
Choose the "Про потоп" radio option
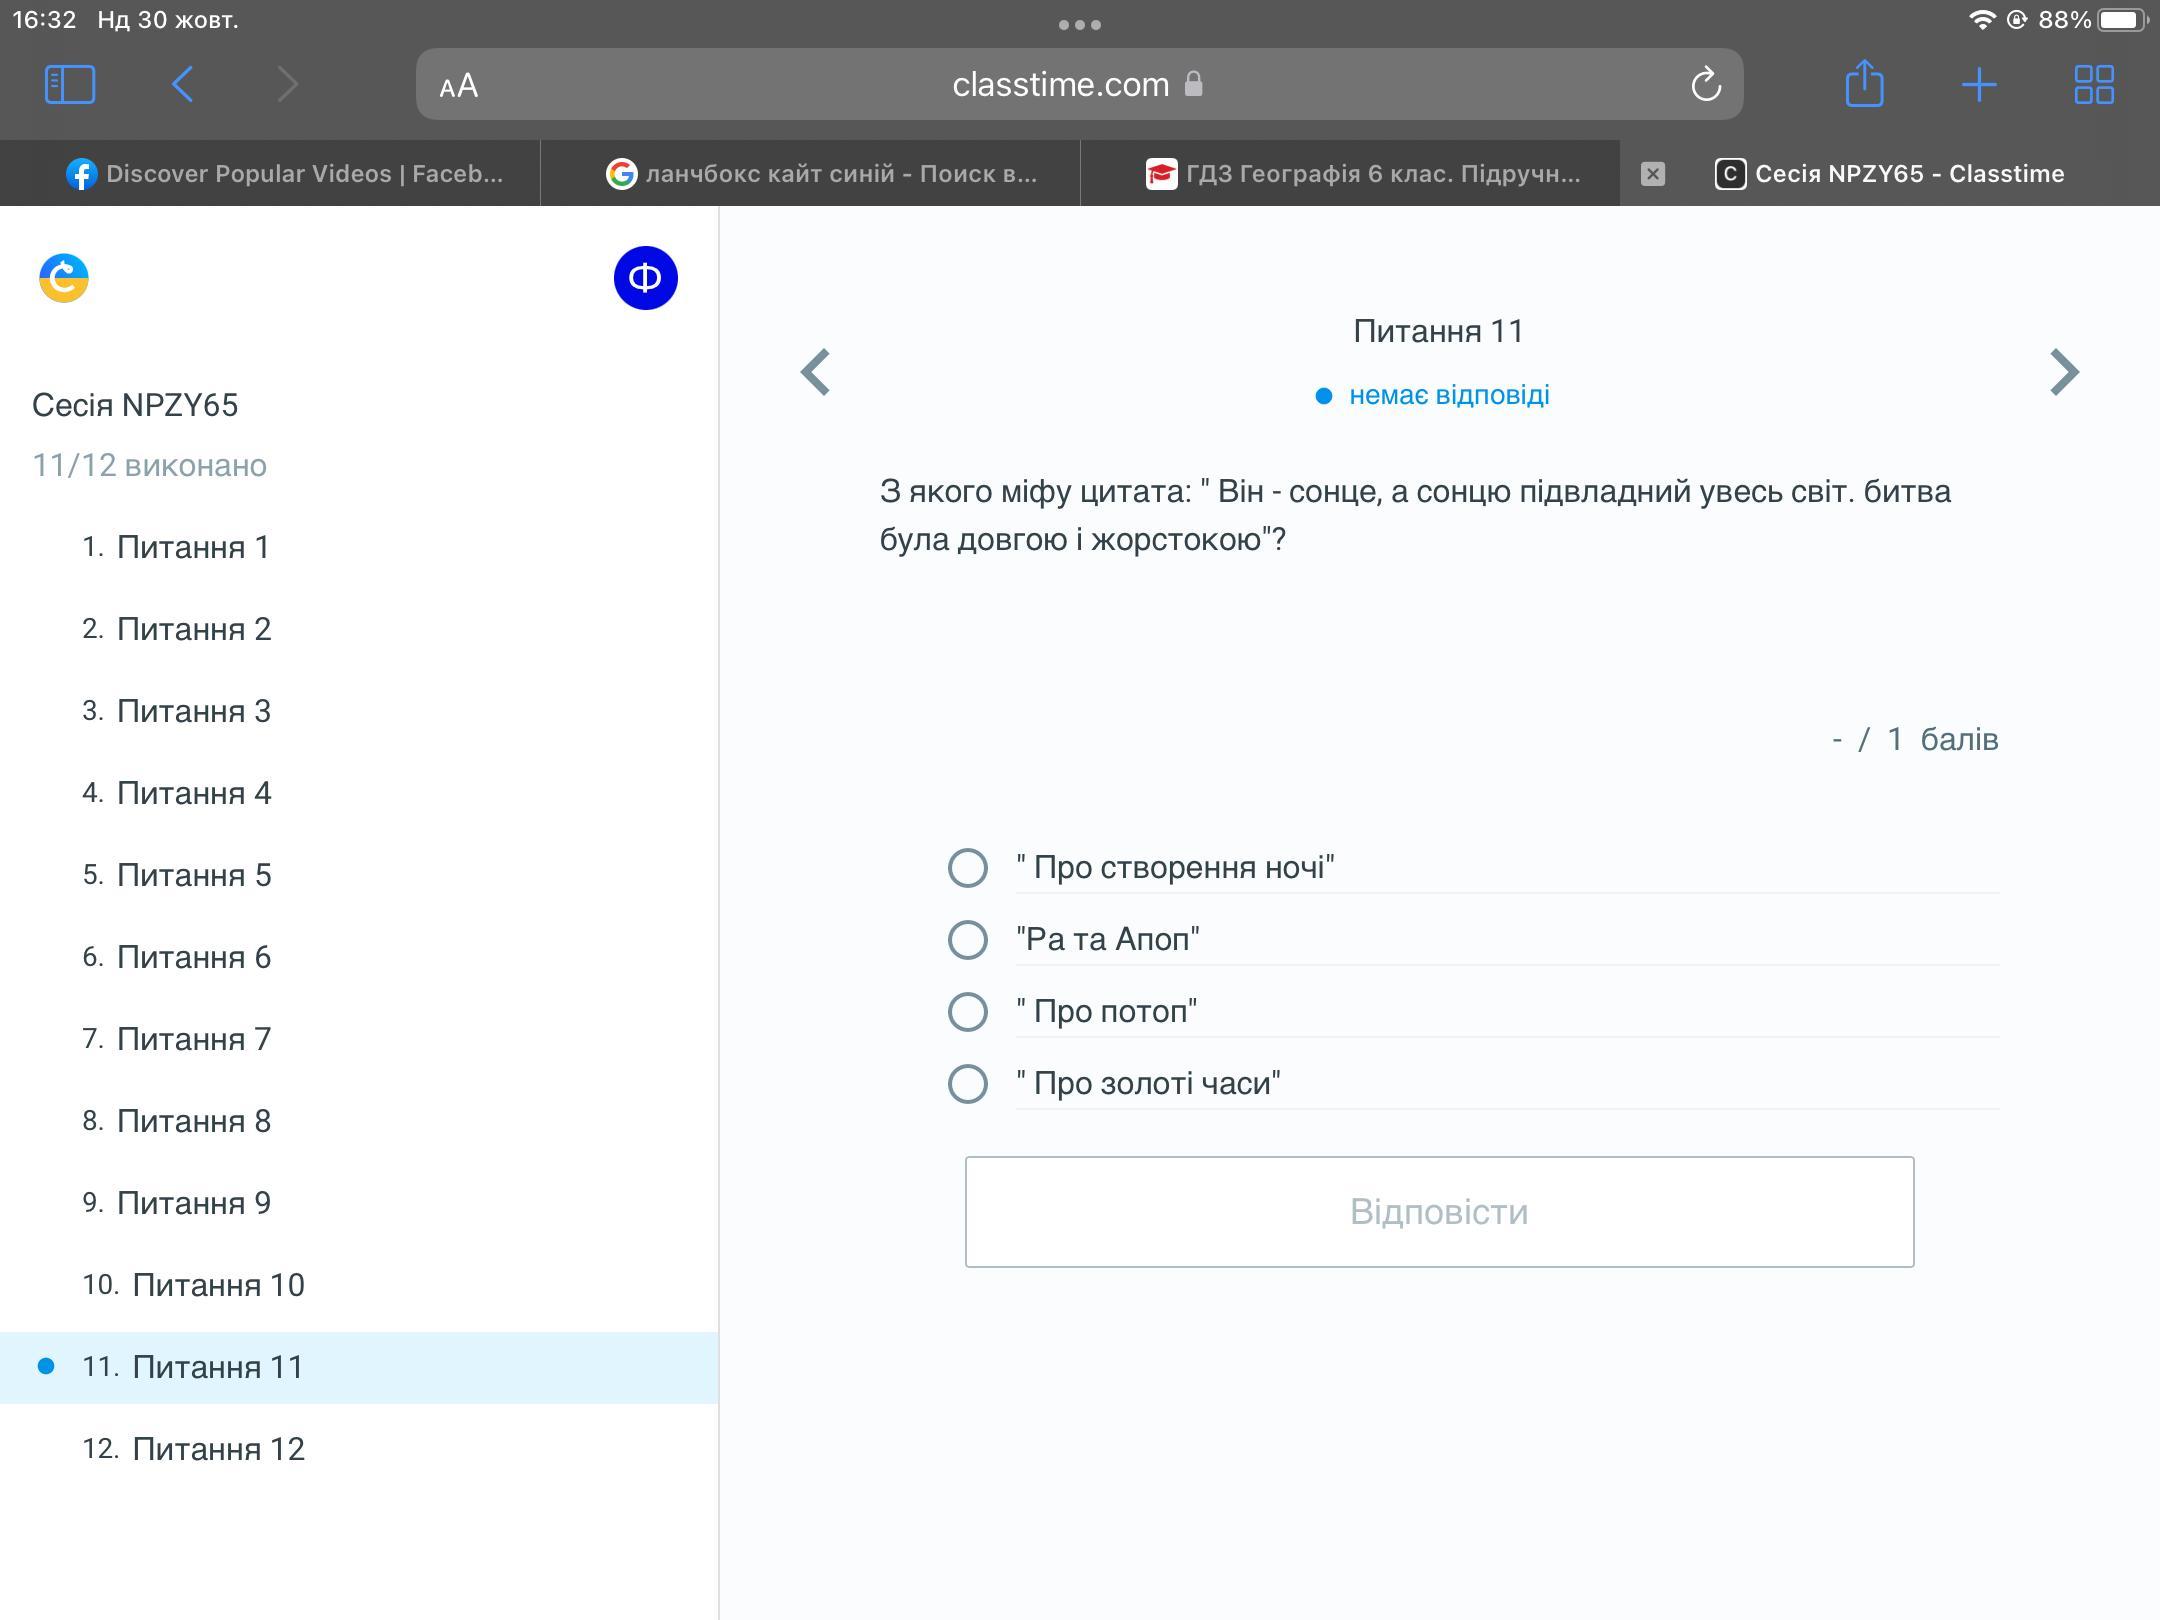tap(968, 1011)
